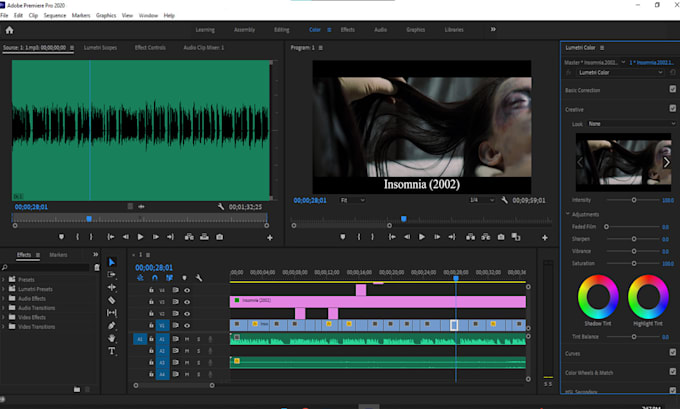The image size is (680, 409).
Task: Toggle Creative section checkbox
Action: coord(673,108)
